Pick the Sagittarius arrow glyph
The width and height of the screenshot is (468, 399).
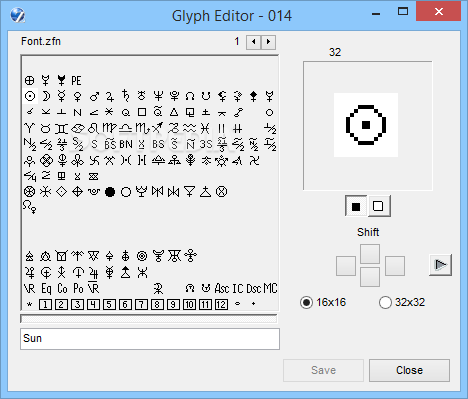(x=157, y=128)
